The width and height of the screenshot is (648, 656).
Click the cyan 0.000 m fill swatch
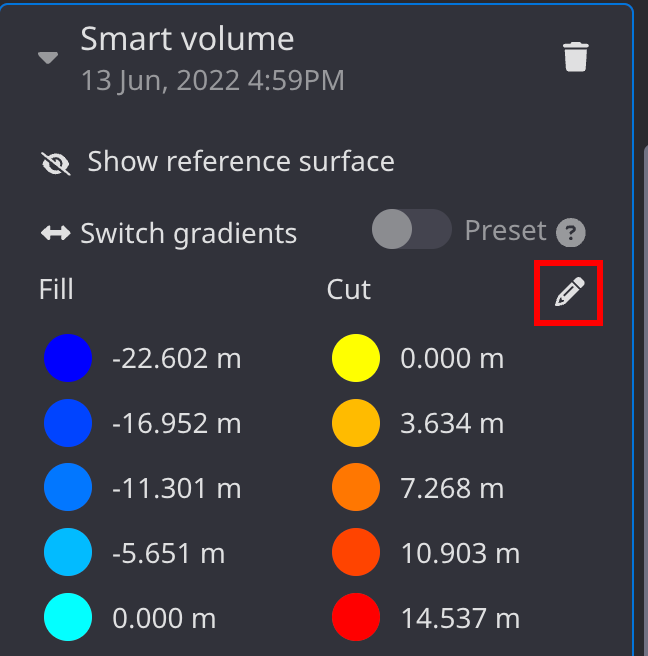(68, 618)
